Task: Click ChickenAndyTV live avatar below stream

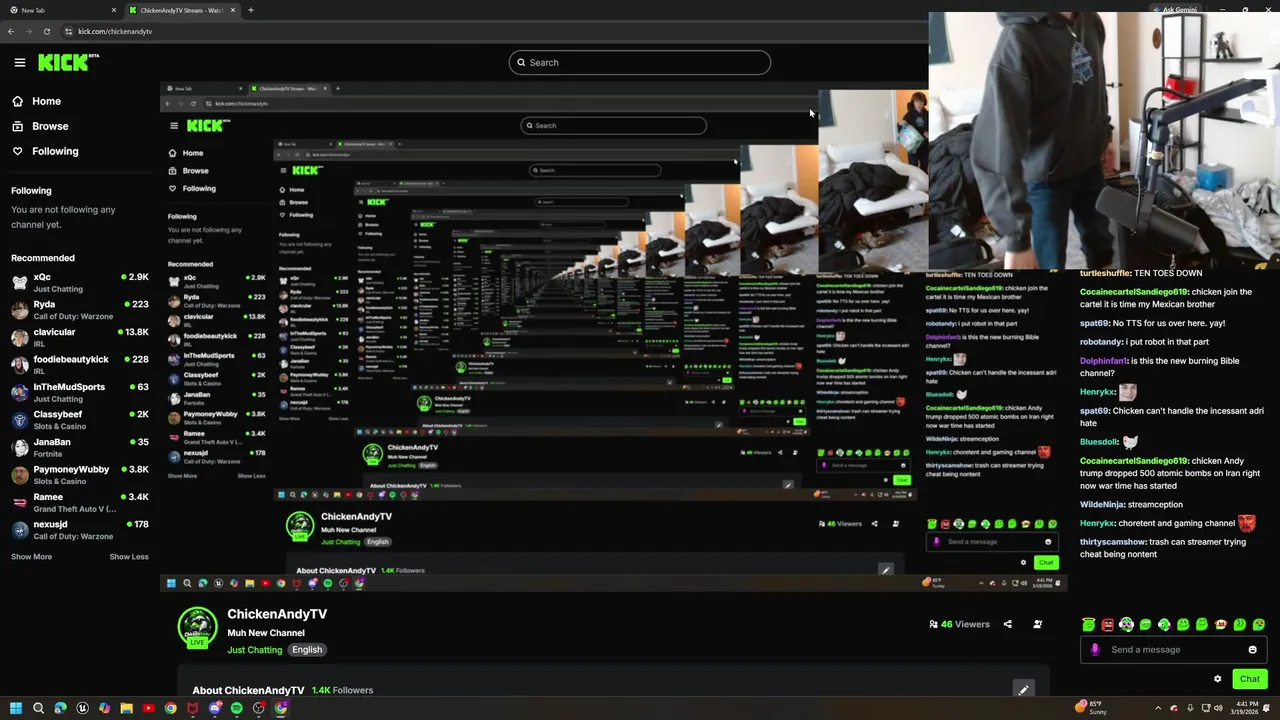Action: pyautogui.click(x=197, y=628)
